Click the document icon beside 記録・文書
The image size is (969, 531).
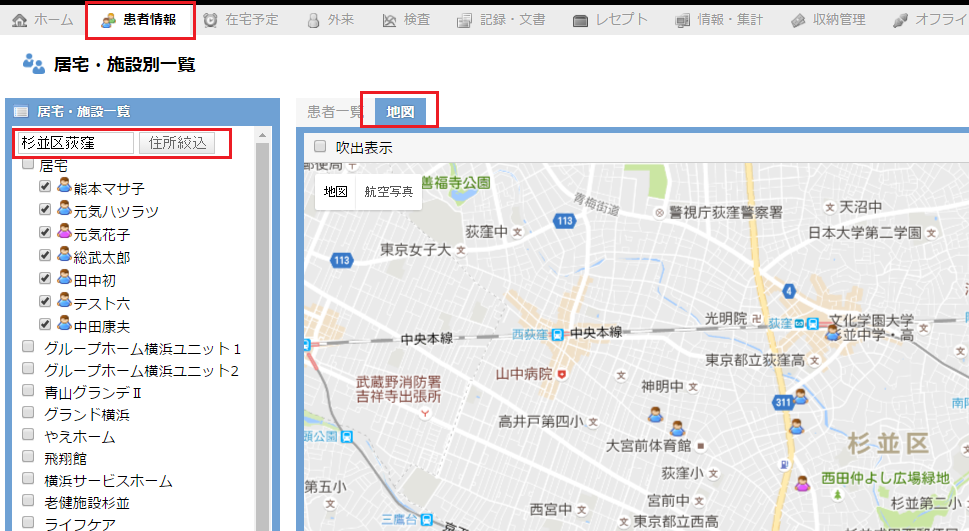tap(464, 21)
